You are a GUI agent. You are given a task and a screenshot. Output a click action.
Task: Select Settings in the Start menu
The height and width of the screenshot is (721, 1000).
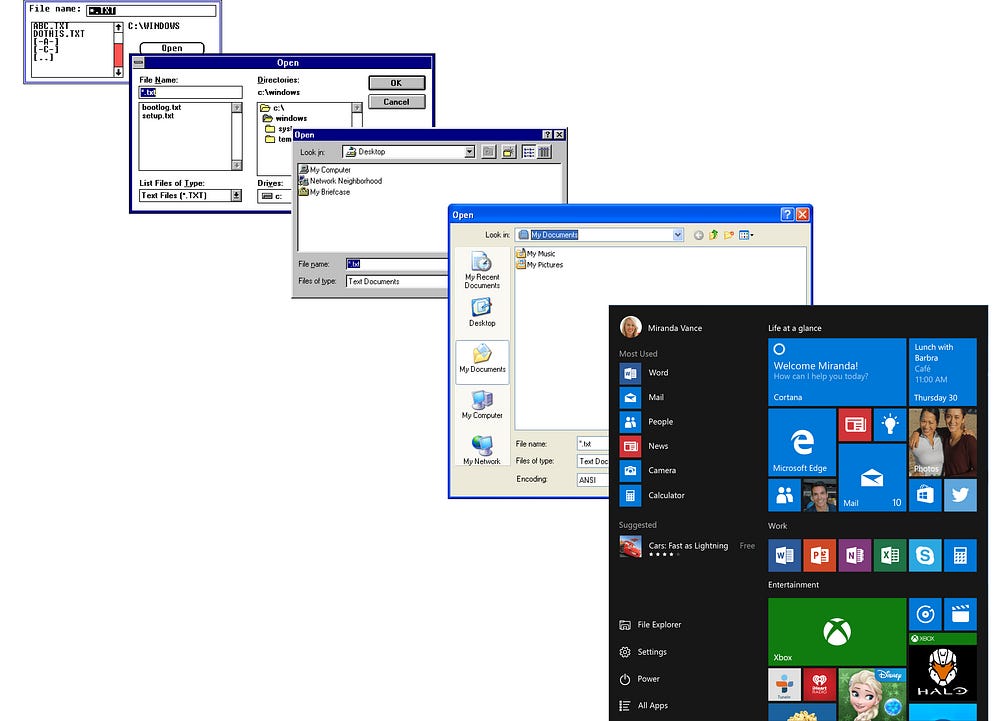pyautogui.click(x=651, y=652)
